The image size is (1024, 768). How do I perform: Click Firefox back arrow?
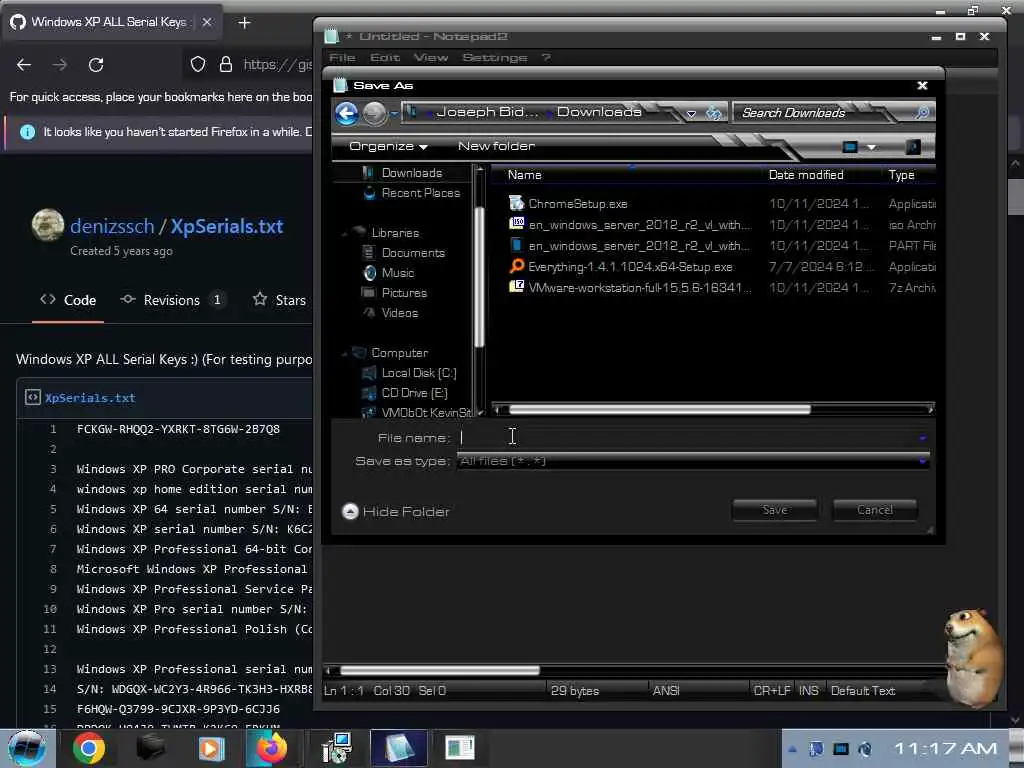coord(24,65)
